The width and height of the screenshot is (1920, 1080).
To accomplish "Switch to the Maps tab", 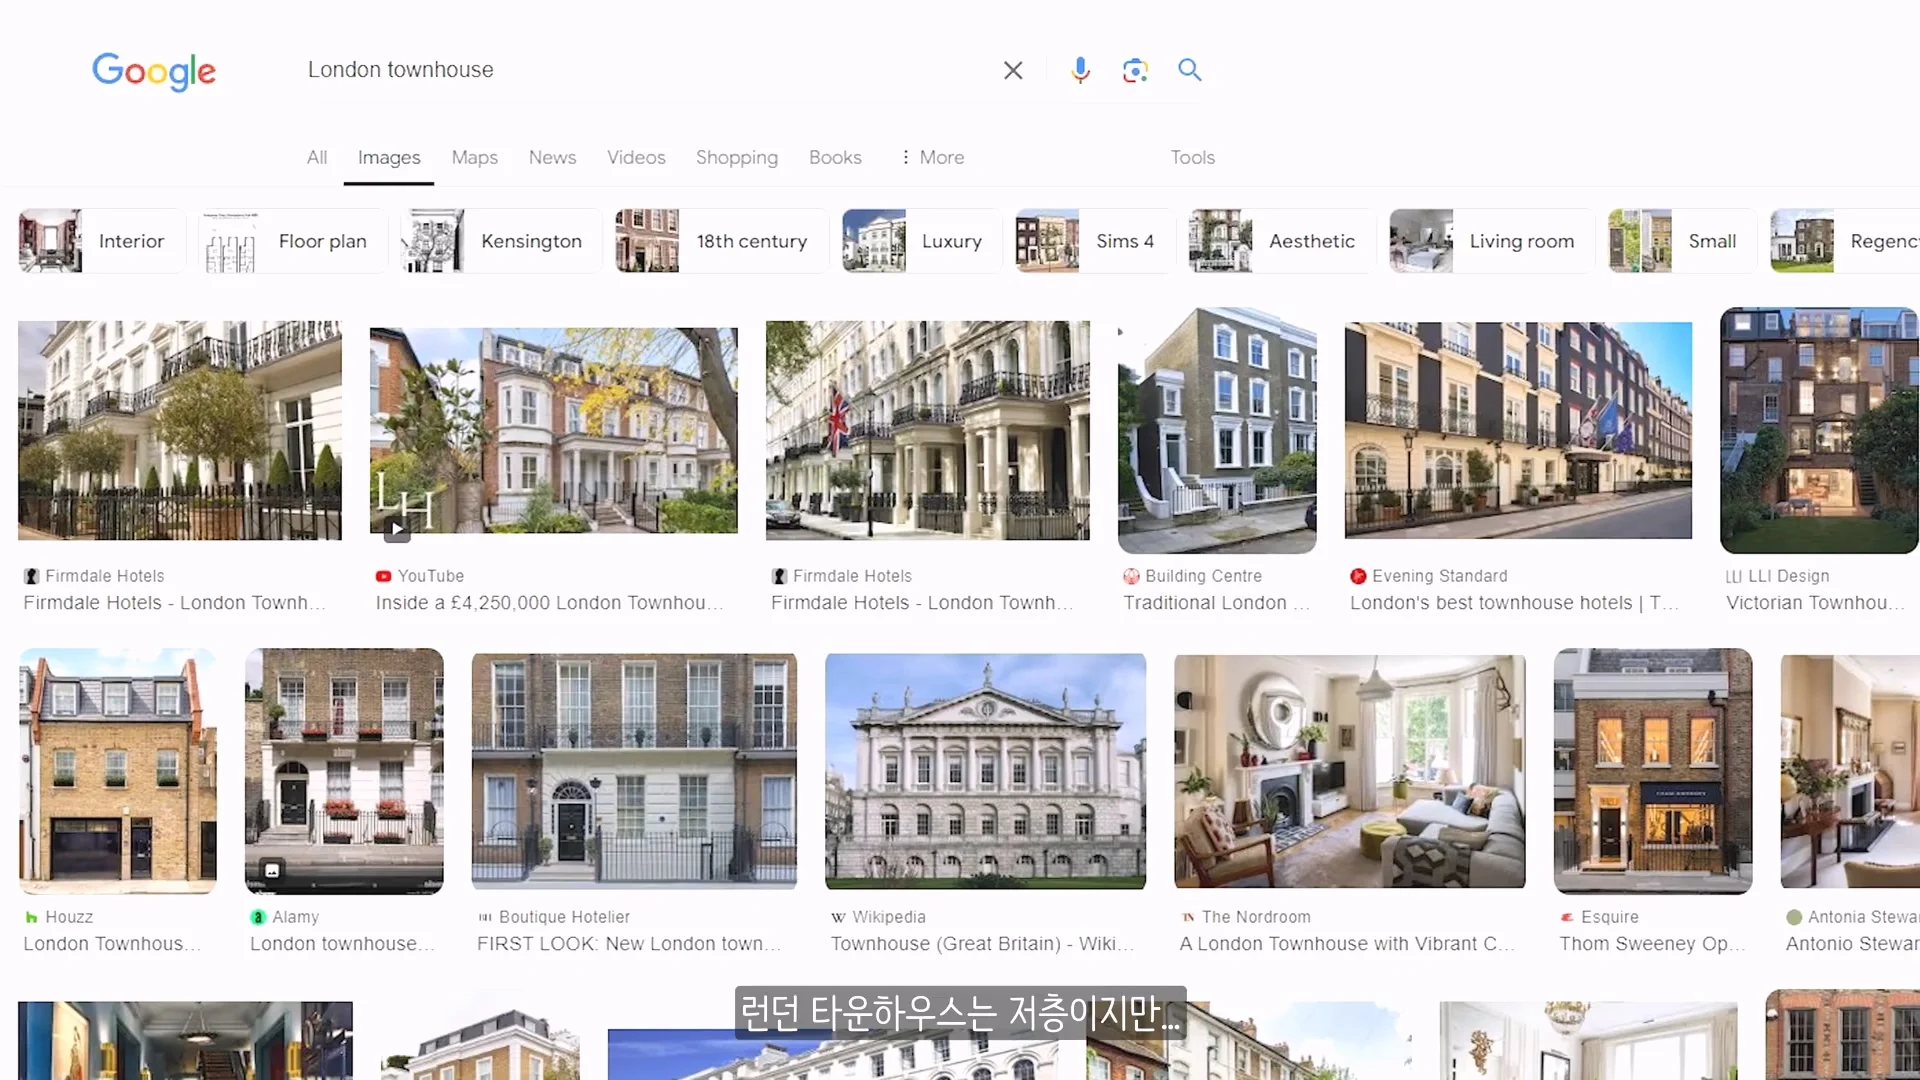I will pyautogui.click(x=474, y=157).
